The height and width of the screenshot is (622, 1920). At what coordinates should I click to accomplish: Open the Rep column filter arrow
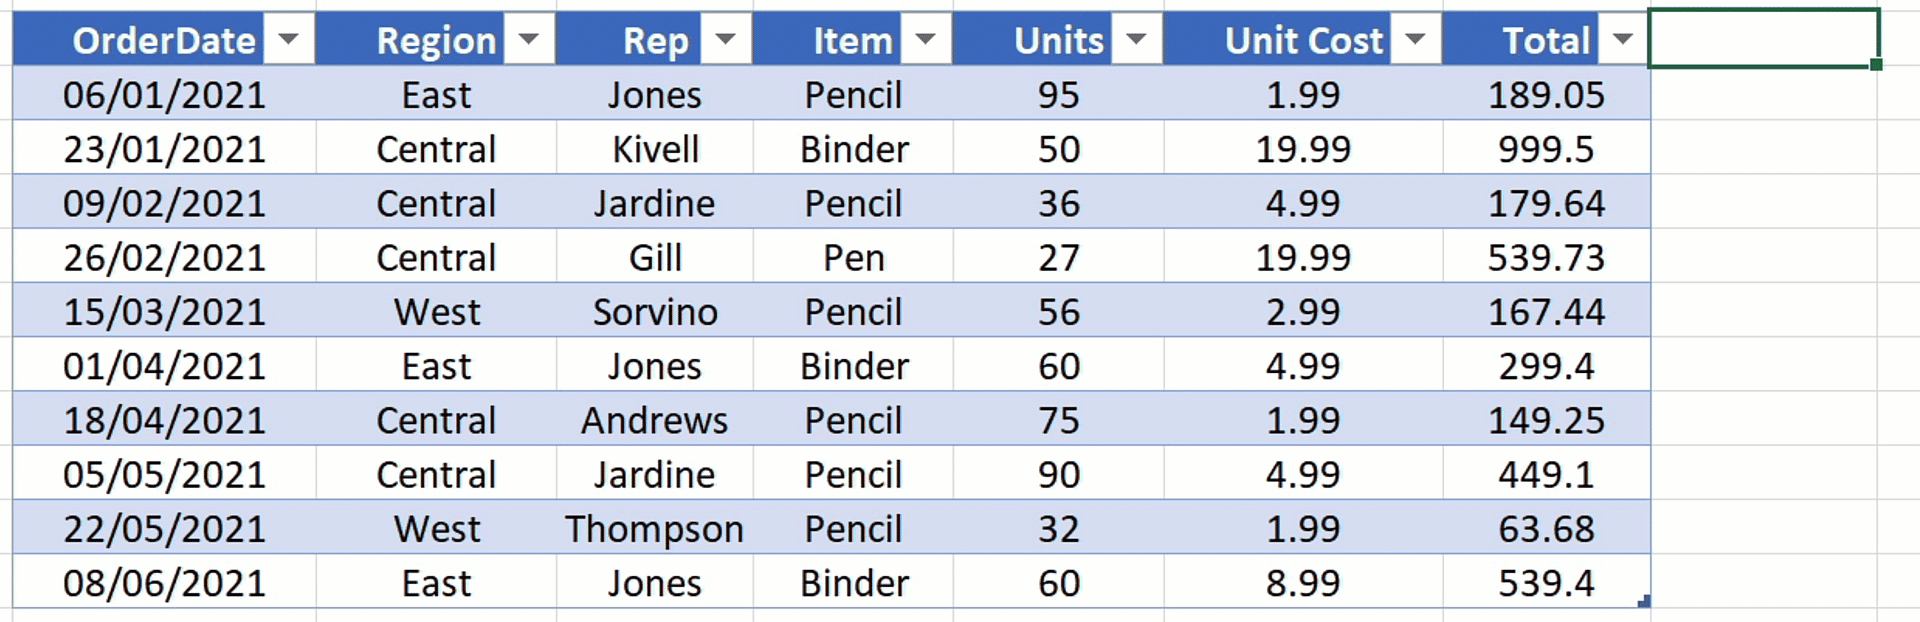726,40
